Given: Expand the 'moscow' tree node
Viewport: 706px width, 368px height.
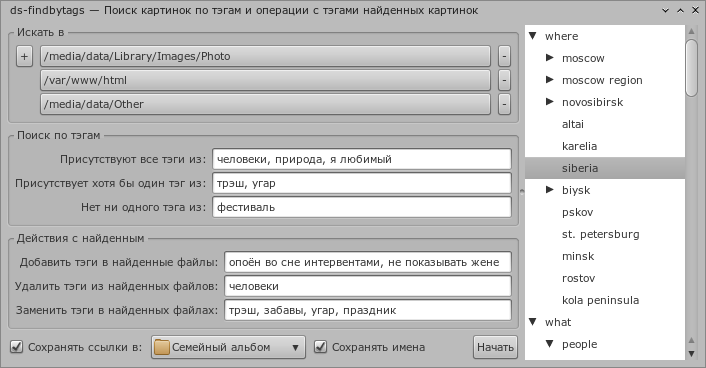Looking at the screenshot, I should (550, 58).
